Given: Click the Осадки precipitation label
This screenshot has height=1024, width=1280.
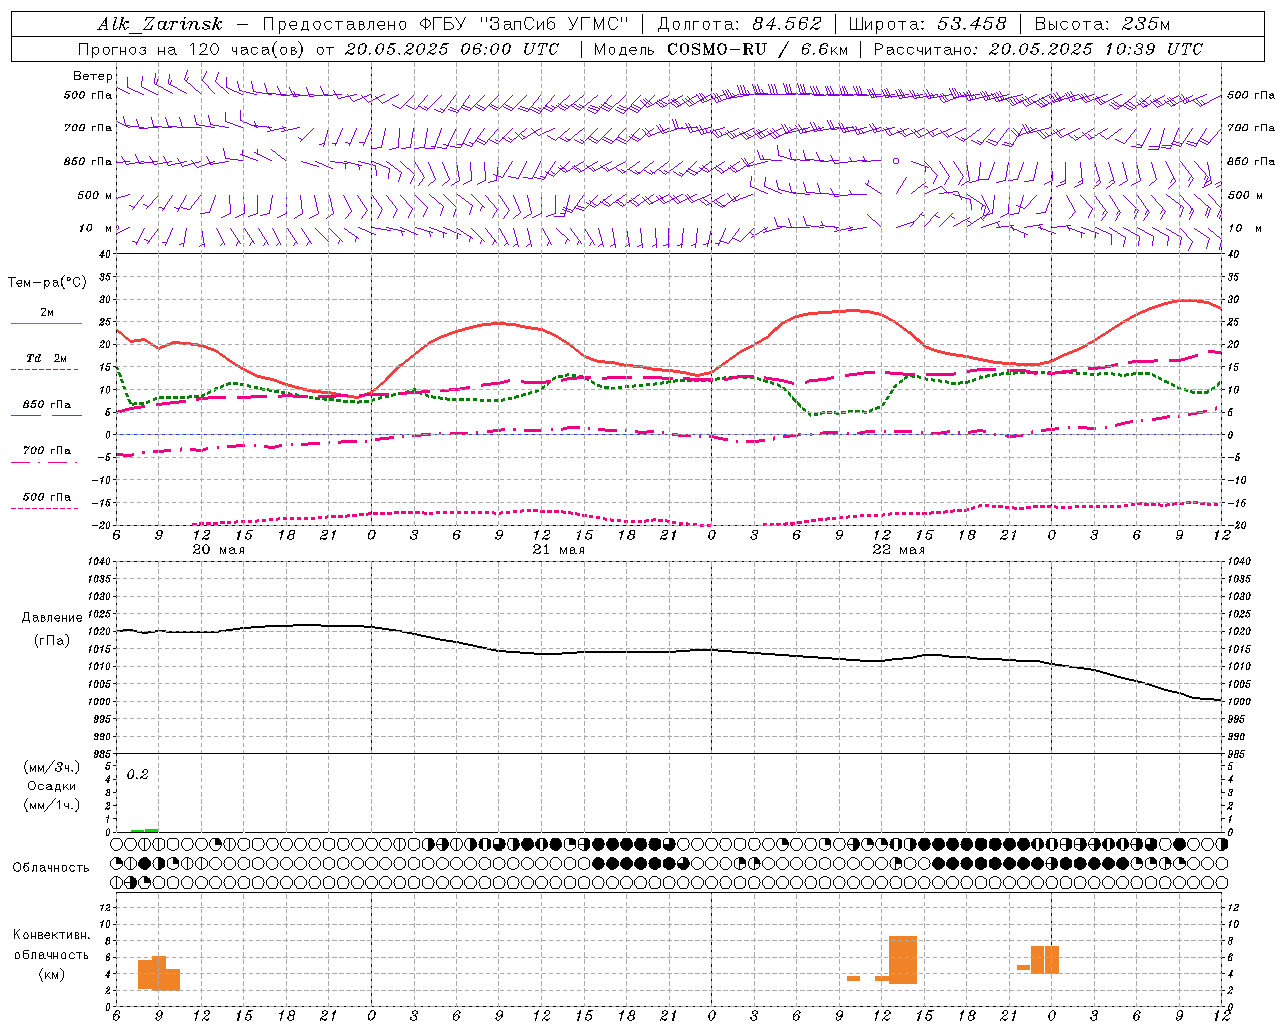Looking at the screenshot, I should pyautogui.click(x=51, y=786).
